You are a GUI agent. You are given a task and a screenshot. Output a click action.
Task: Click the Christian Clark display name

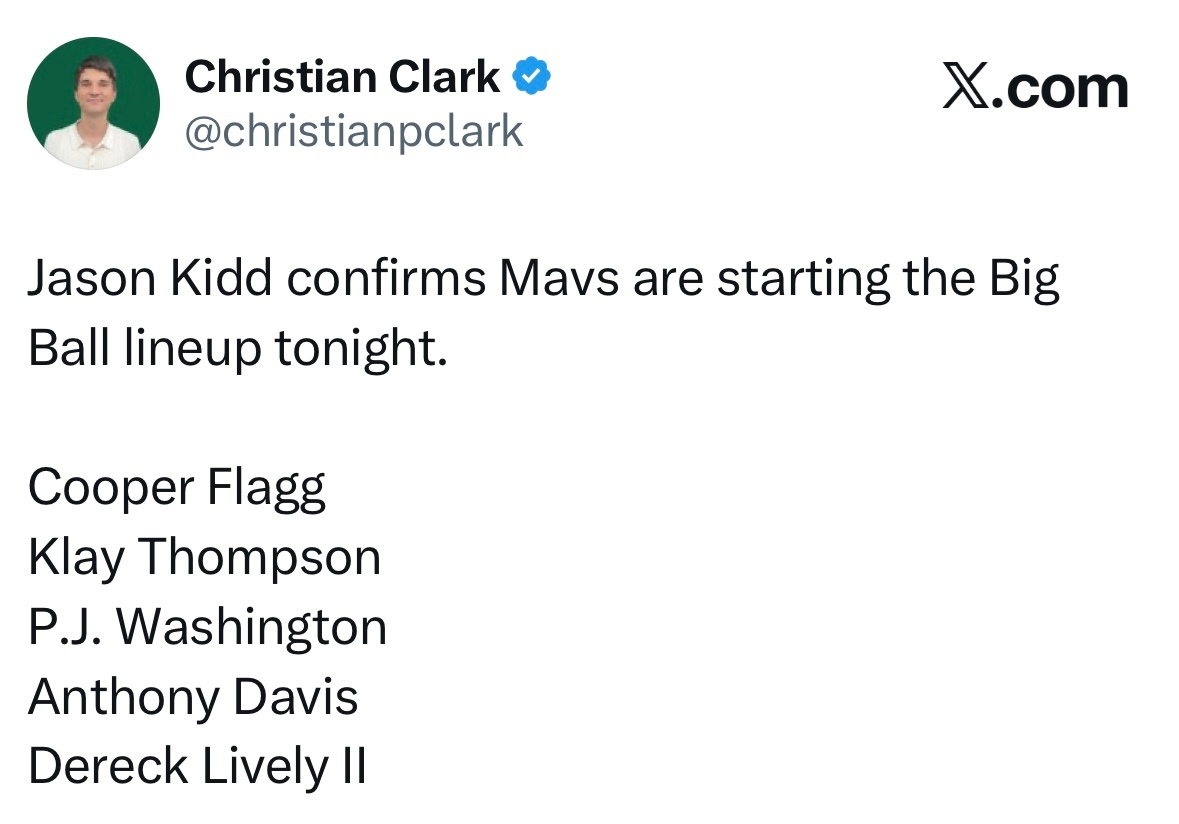coord(342,77)
